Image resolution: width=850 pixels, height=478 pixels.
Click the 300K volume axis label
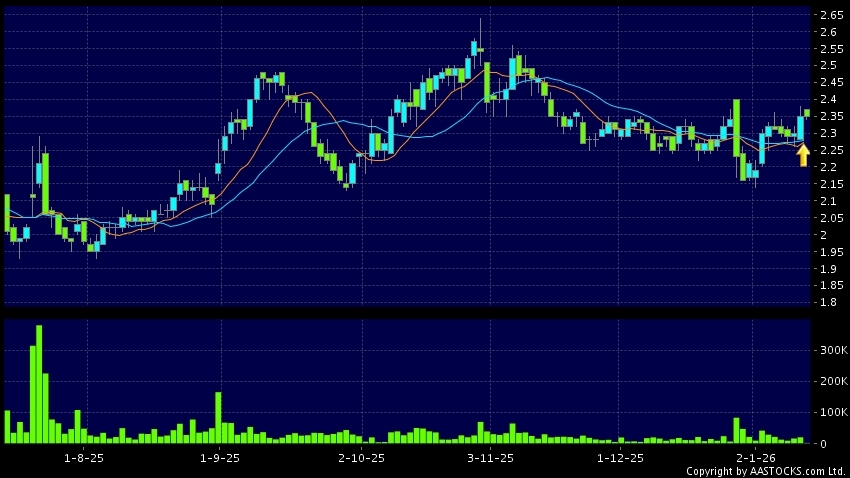833,351
